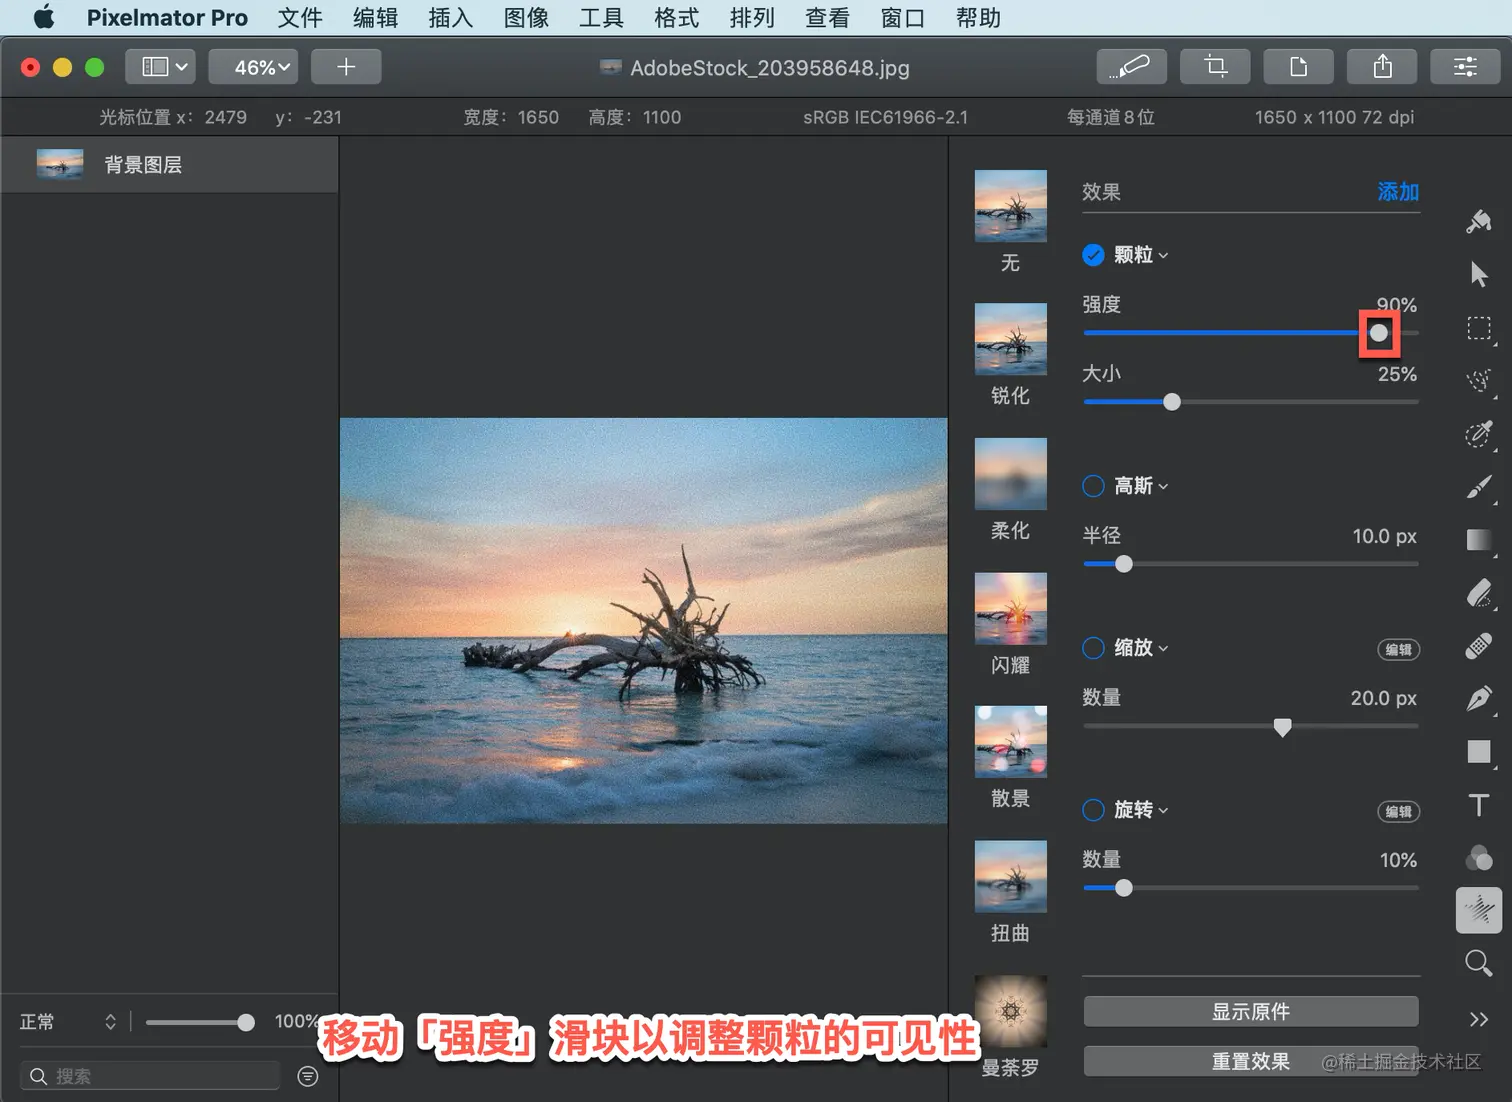Select the Pen tool
The image size is (1512, 1102).
(1479, 699)
